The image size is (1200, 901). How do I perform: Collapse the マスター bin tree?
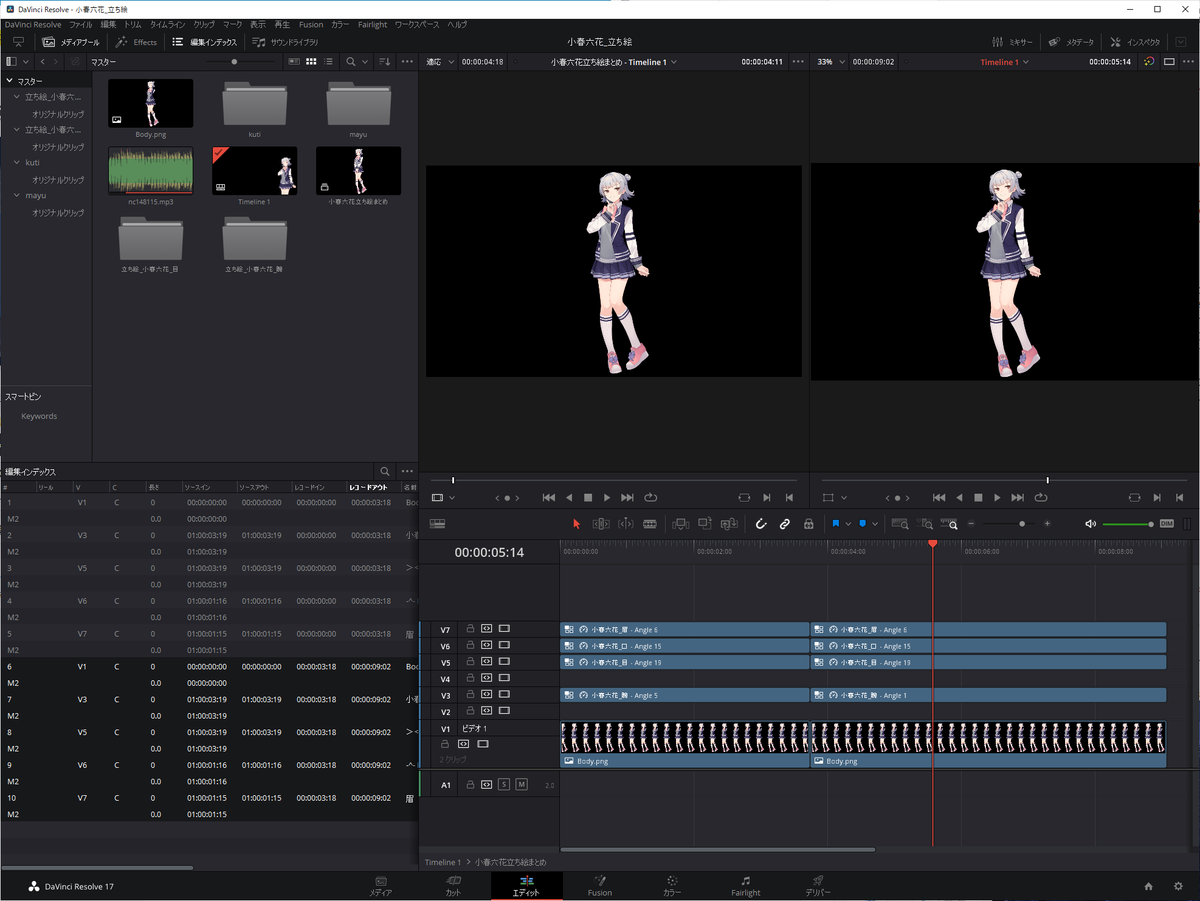9,81
